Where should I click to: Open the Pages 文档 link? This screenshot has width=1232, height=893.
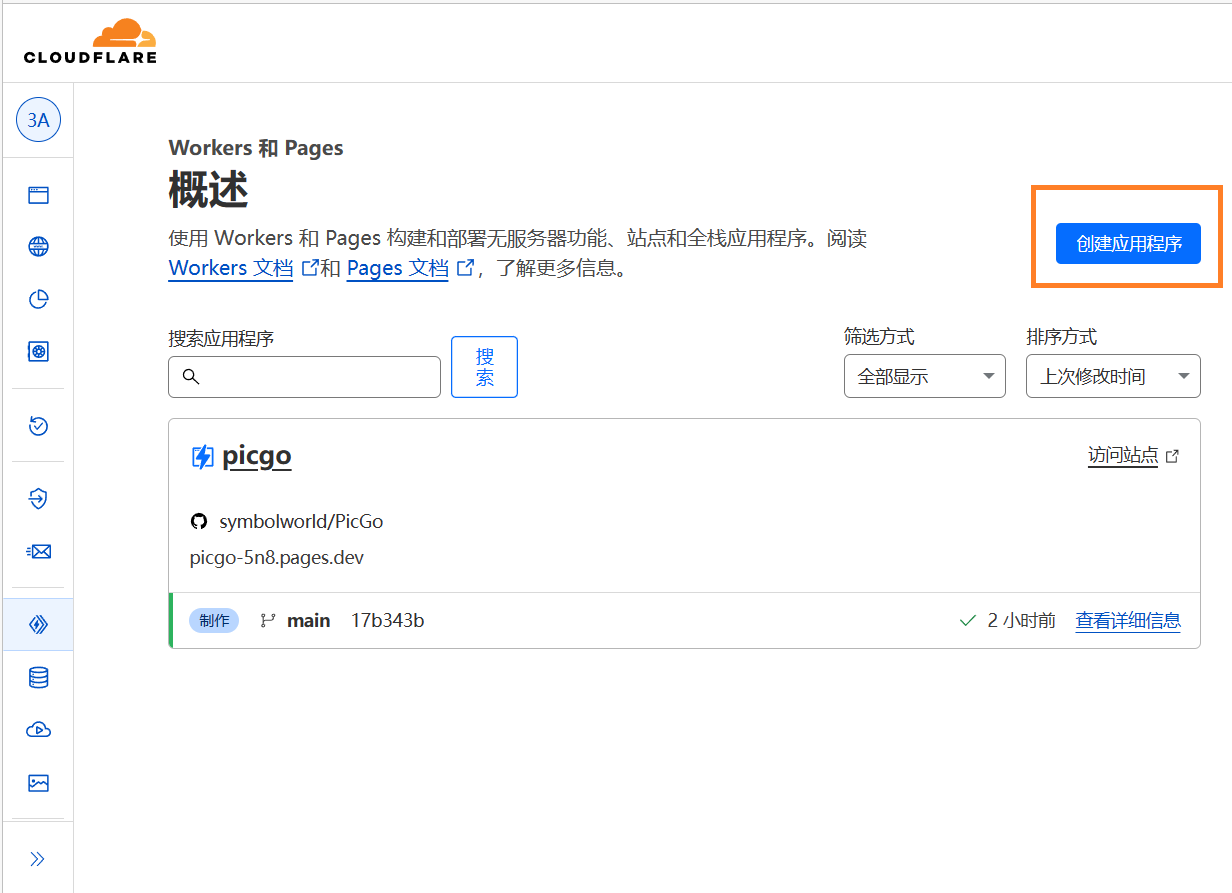coord(397,268)
